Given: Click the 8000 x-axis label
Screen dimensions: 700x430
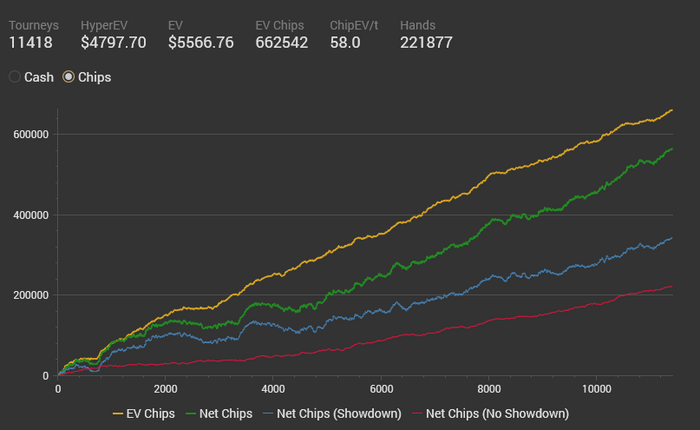Looking at the screenshot, I should [489, 389].
